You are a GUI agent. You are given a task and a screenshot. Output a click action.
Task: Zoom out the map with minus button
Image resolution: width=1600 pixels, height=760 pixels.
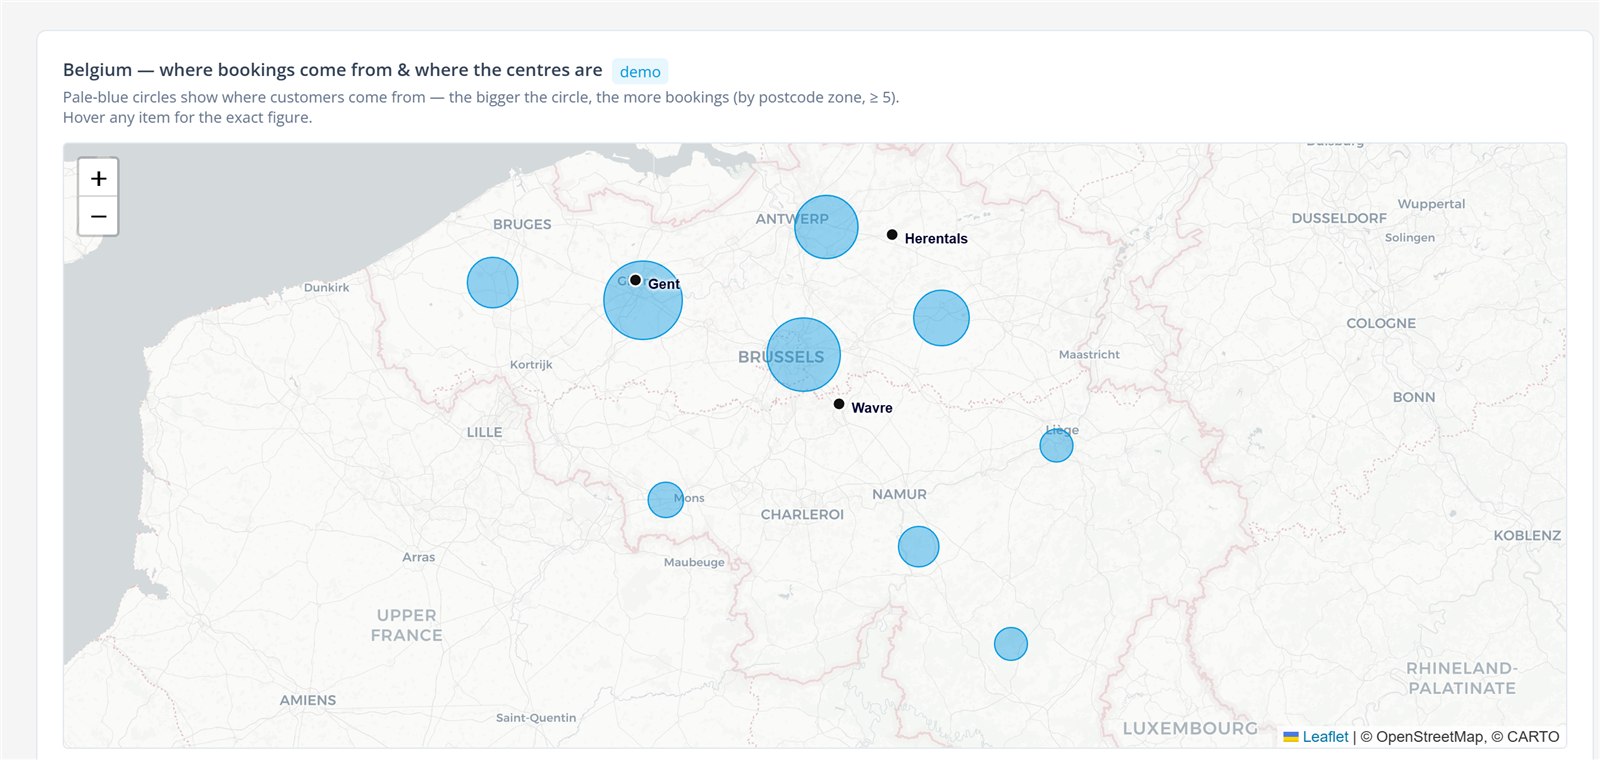click(x=98, y=216)
